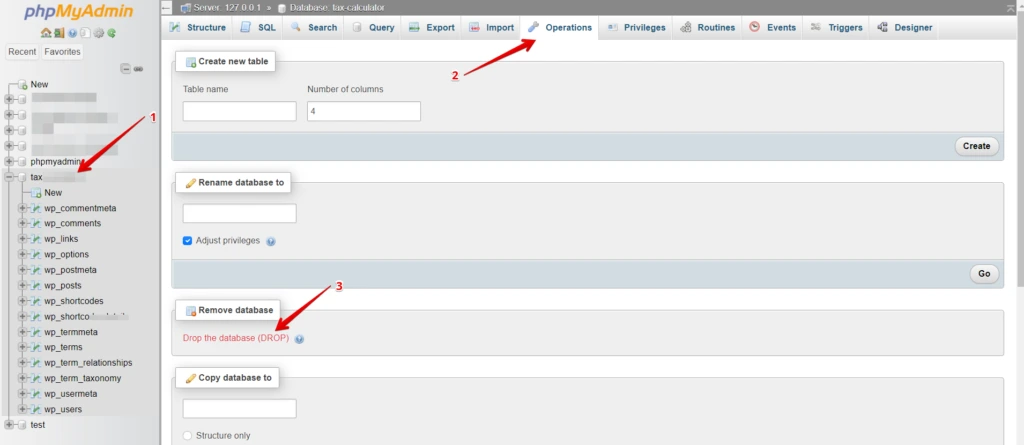Image resolution: width=1024 pixels, height=445 pixels.
Task: Click the wp_options table icon
Action: [x=36, y=254]
